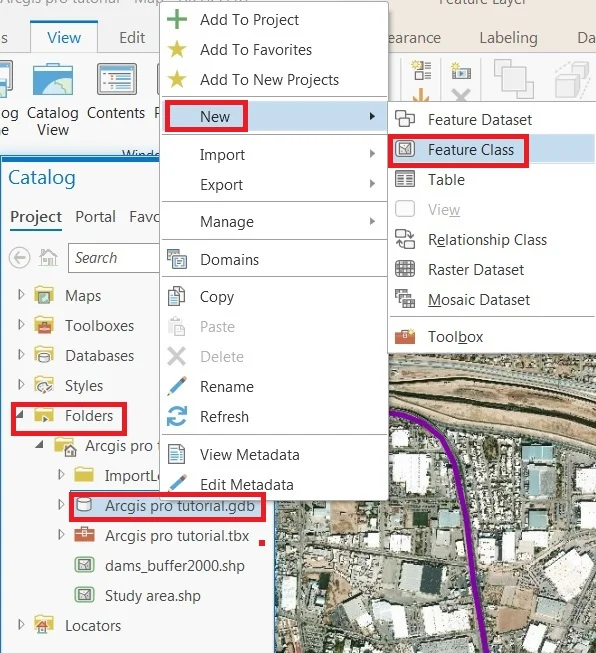596x653 pixels.
Task: Click the Toolboxes folder icon
Action: [x=44, y=325]
